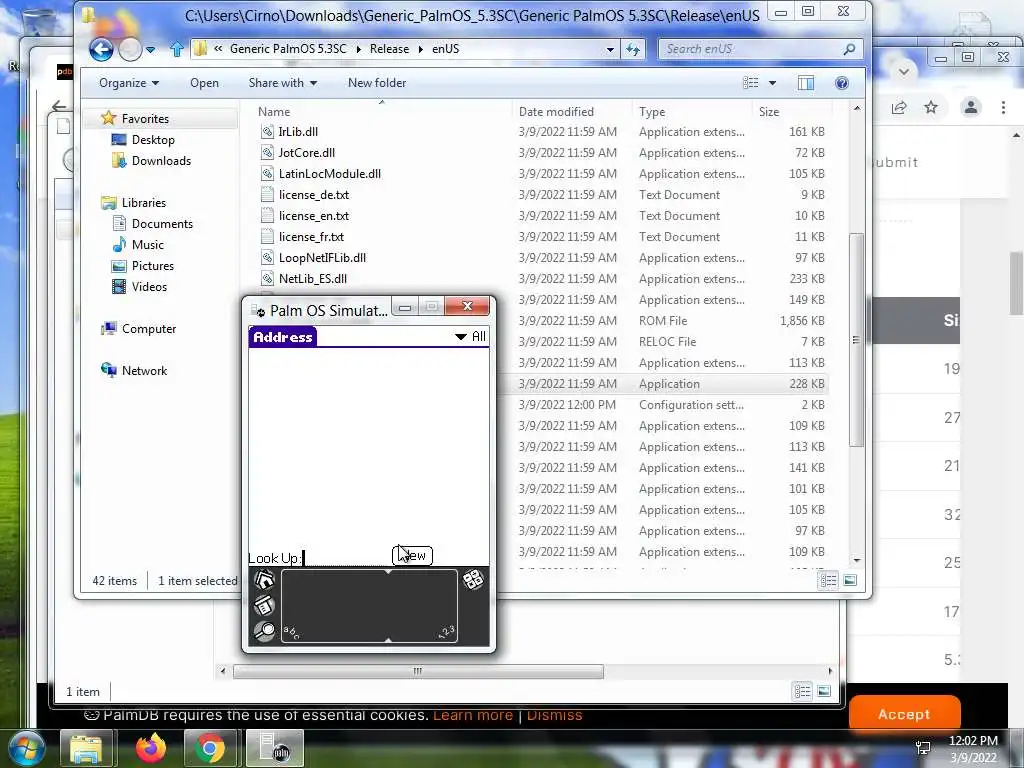
Task: Open Chrome three-dot menu
Action: [1003, 108]
